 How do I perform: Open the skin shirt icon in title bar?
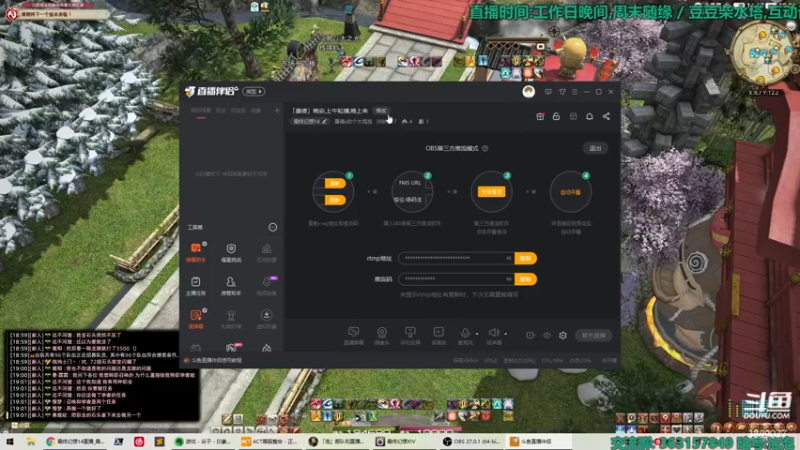point(562,92)
